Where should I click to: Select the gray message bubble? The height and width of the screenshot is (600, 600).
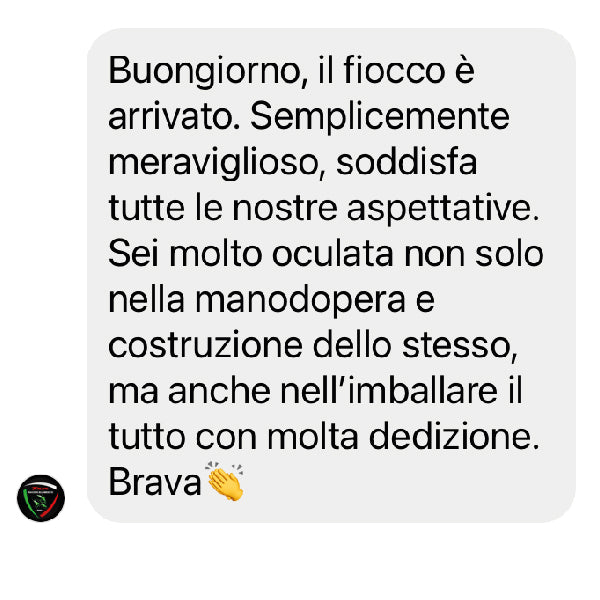point(331,275)
